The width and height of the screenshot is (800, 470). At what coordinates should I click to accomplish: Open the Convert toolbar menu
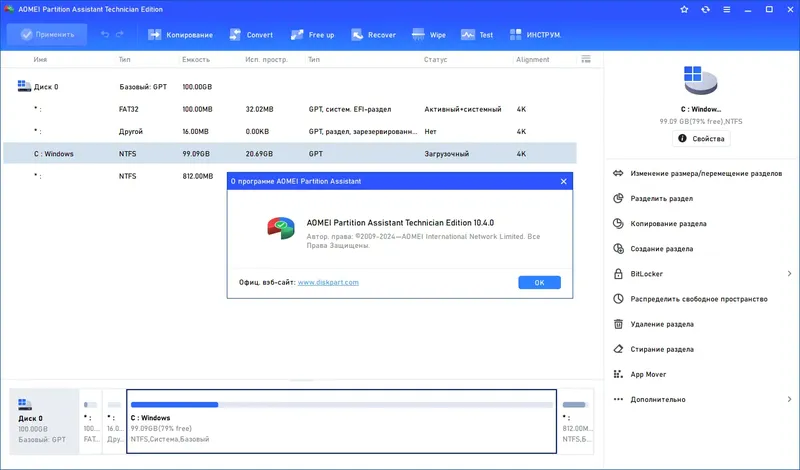pos(251,35)
